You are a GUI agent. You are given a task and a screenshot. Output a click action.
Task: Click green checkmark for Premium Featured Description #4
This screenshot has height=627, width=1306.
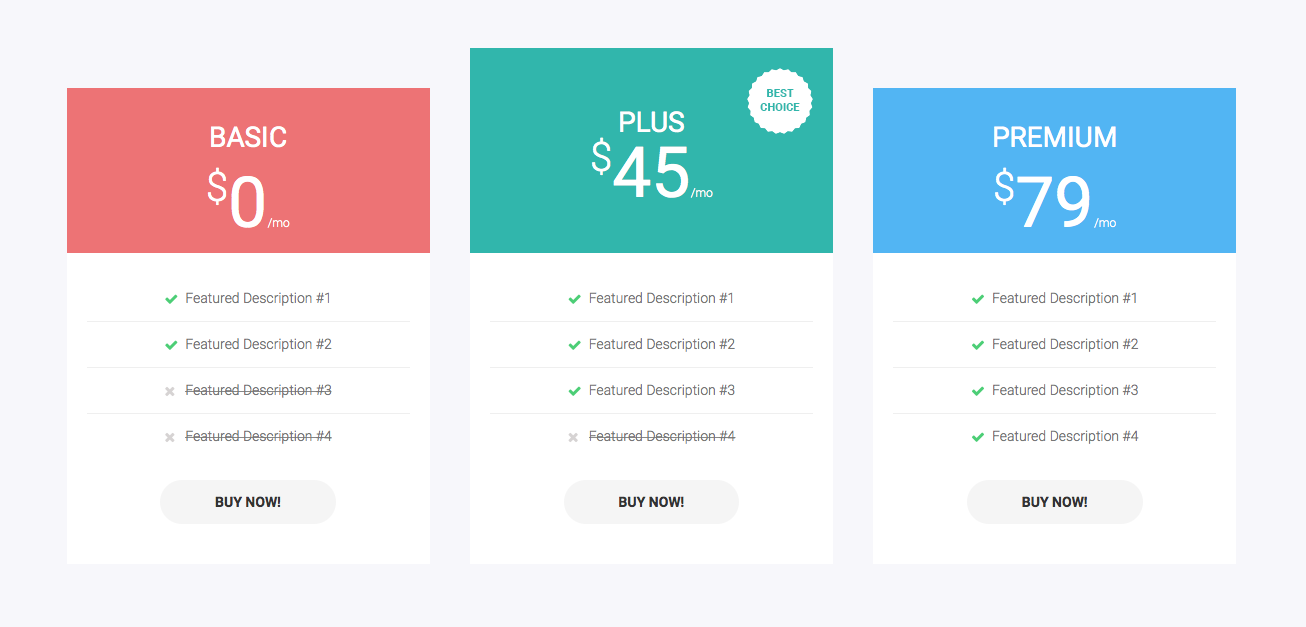[x=977, y=437]
